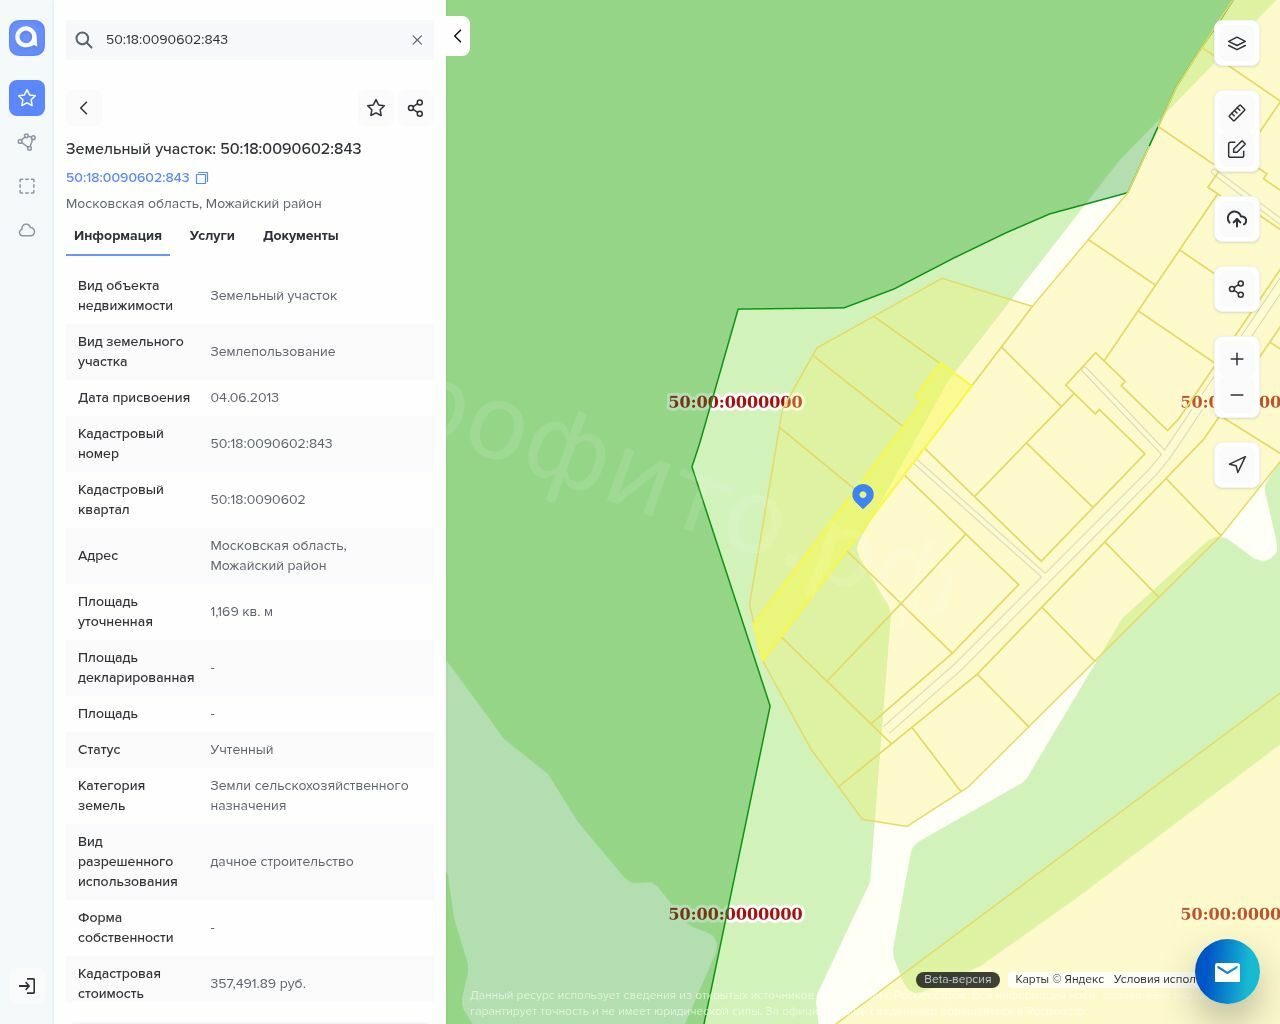Screen dimensions: 1280x1024
Task: Activate the draw/edit tool on map
Action: pyautogui.click(x=1236, y=149)
